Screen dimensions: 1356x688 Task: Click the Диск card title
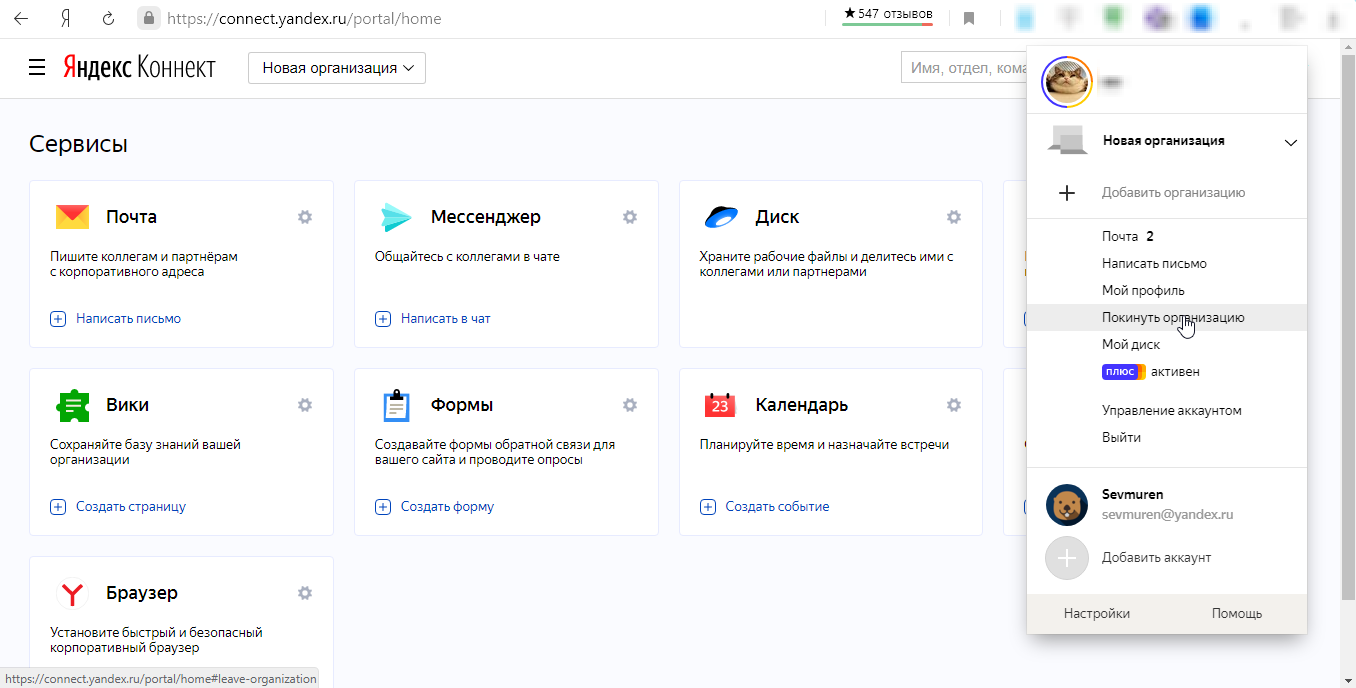(x=777, y=217)
